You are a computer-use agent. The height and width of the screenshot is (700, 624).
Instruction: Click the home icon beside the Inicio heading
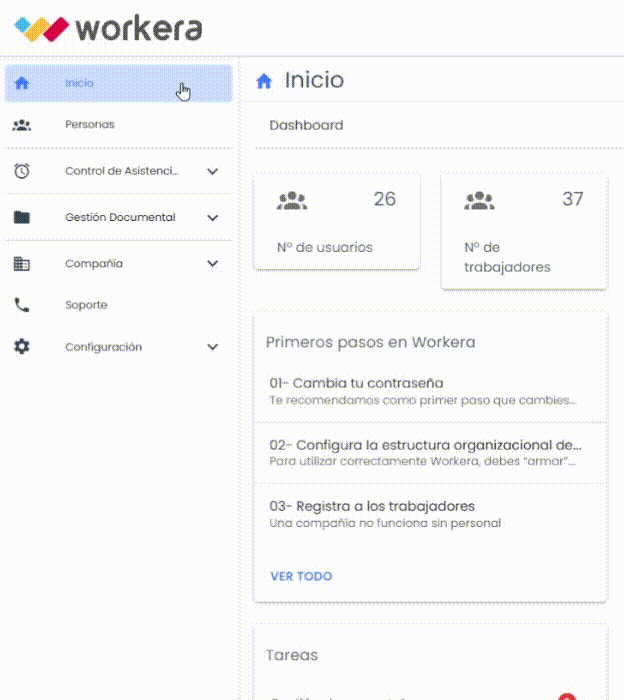[x=264, y=81]
